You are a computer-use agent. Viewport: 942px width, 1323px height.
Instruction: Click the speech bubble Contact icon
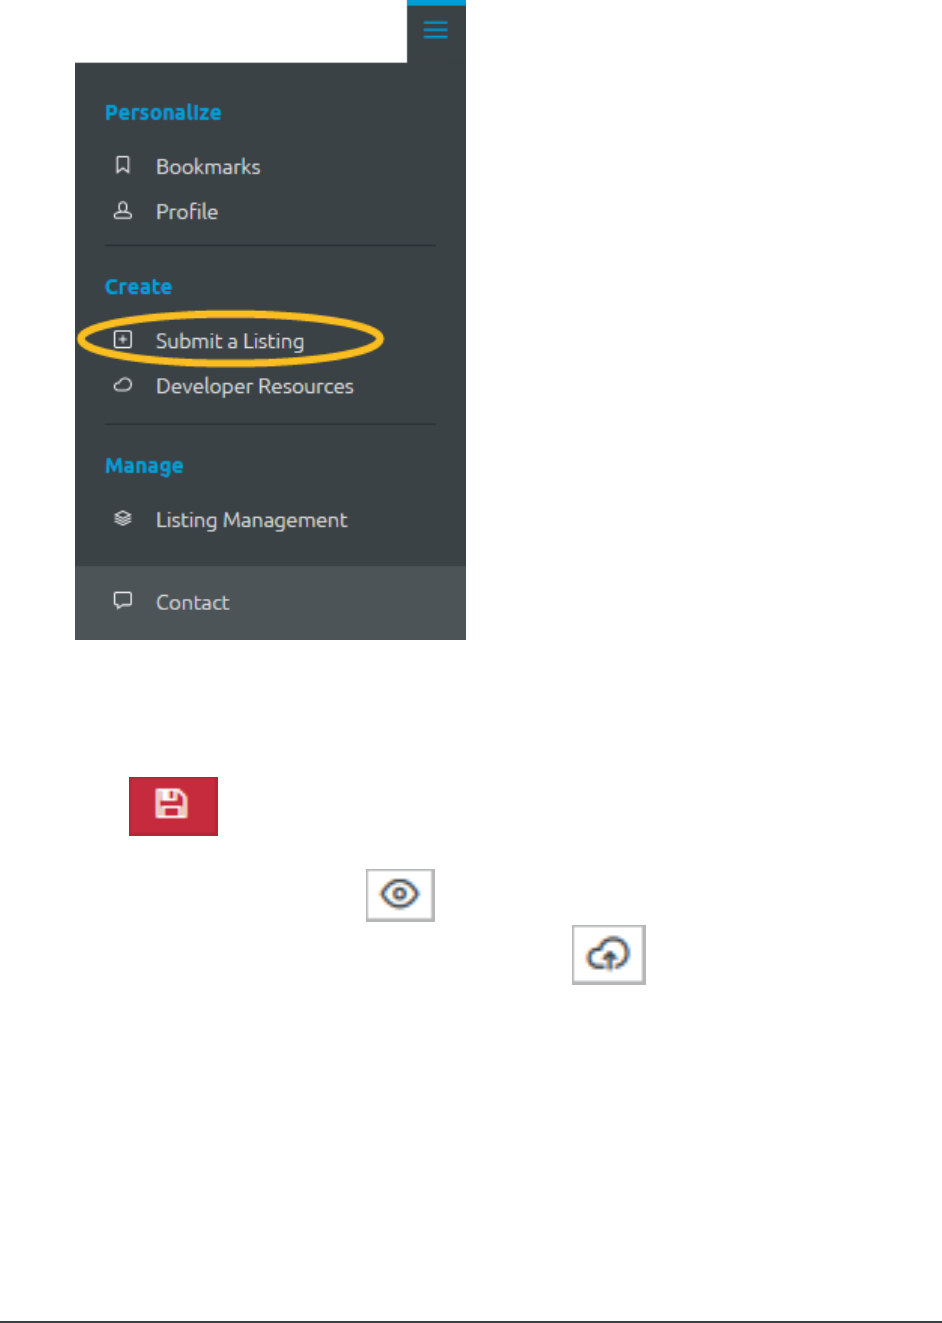pos(123,600)
